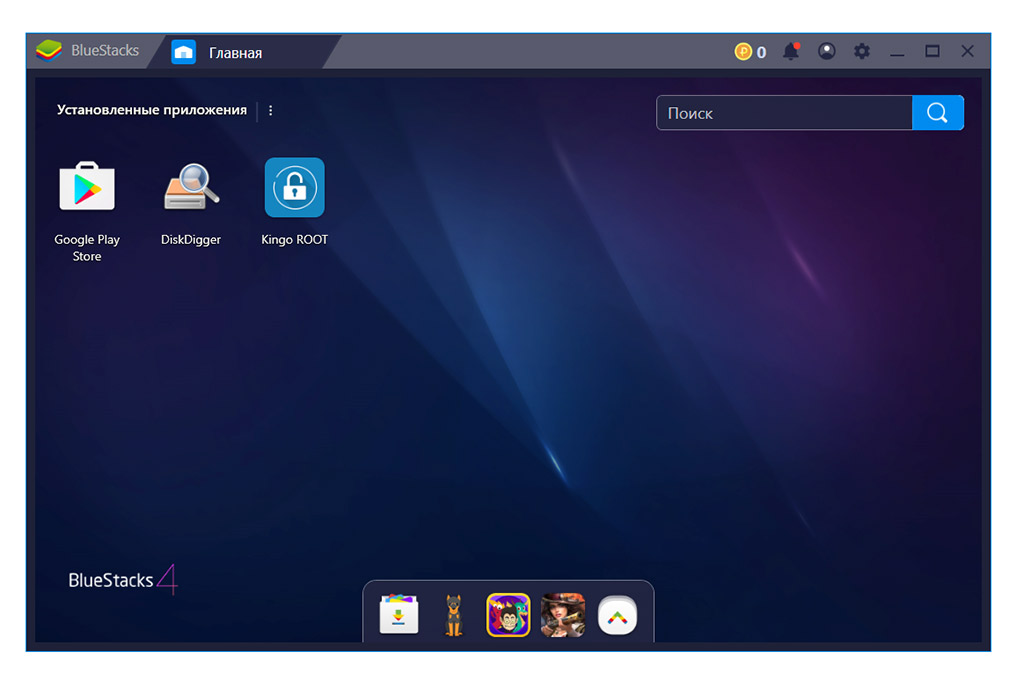1024x681 pixels.
Task: Click the BlueStacks logo in title bar
Action: (49, 50)
